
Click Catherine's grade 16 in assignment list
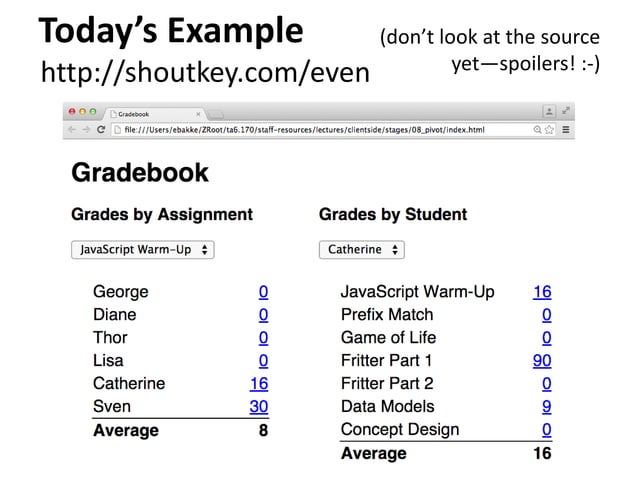259,384
